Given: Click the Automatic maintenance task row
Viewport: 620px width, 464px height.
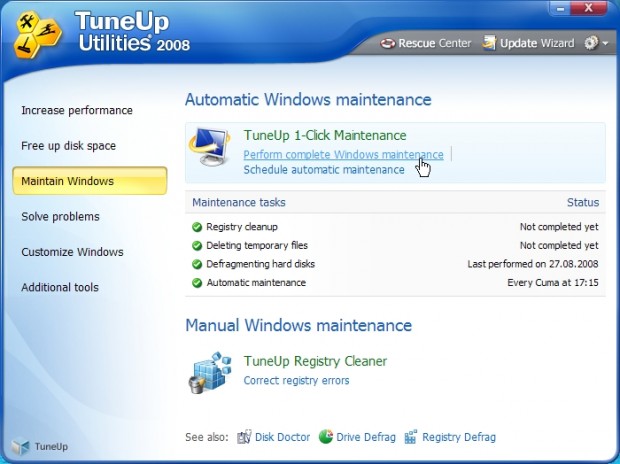Looking at the screenshot, I should (395, 283).
